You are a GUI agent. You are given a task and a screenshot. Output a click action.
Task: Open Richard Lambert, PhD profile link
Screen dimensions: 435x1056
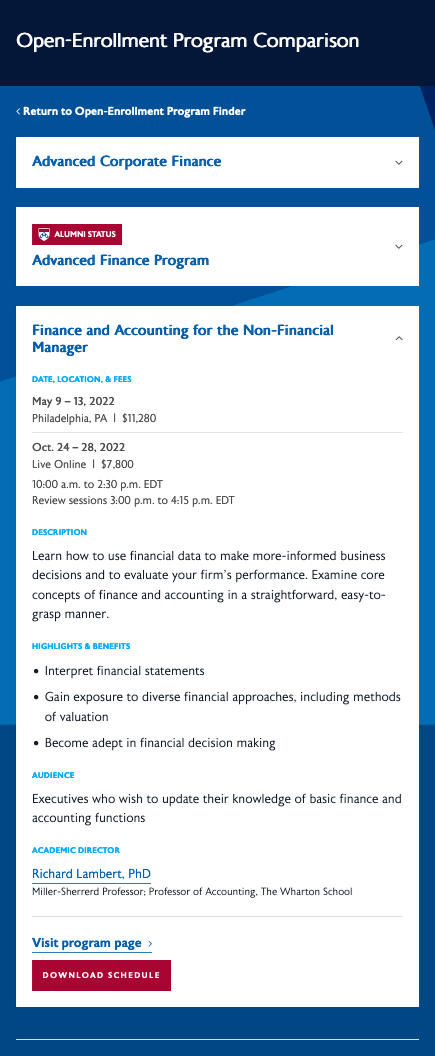point(91,874)
